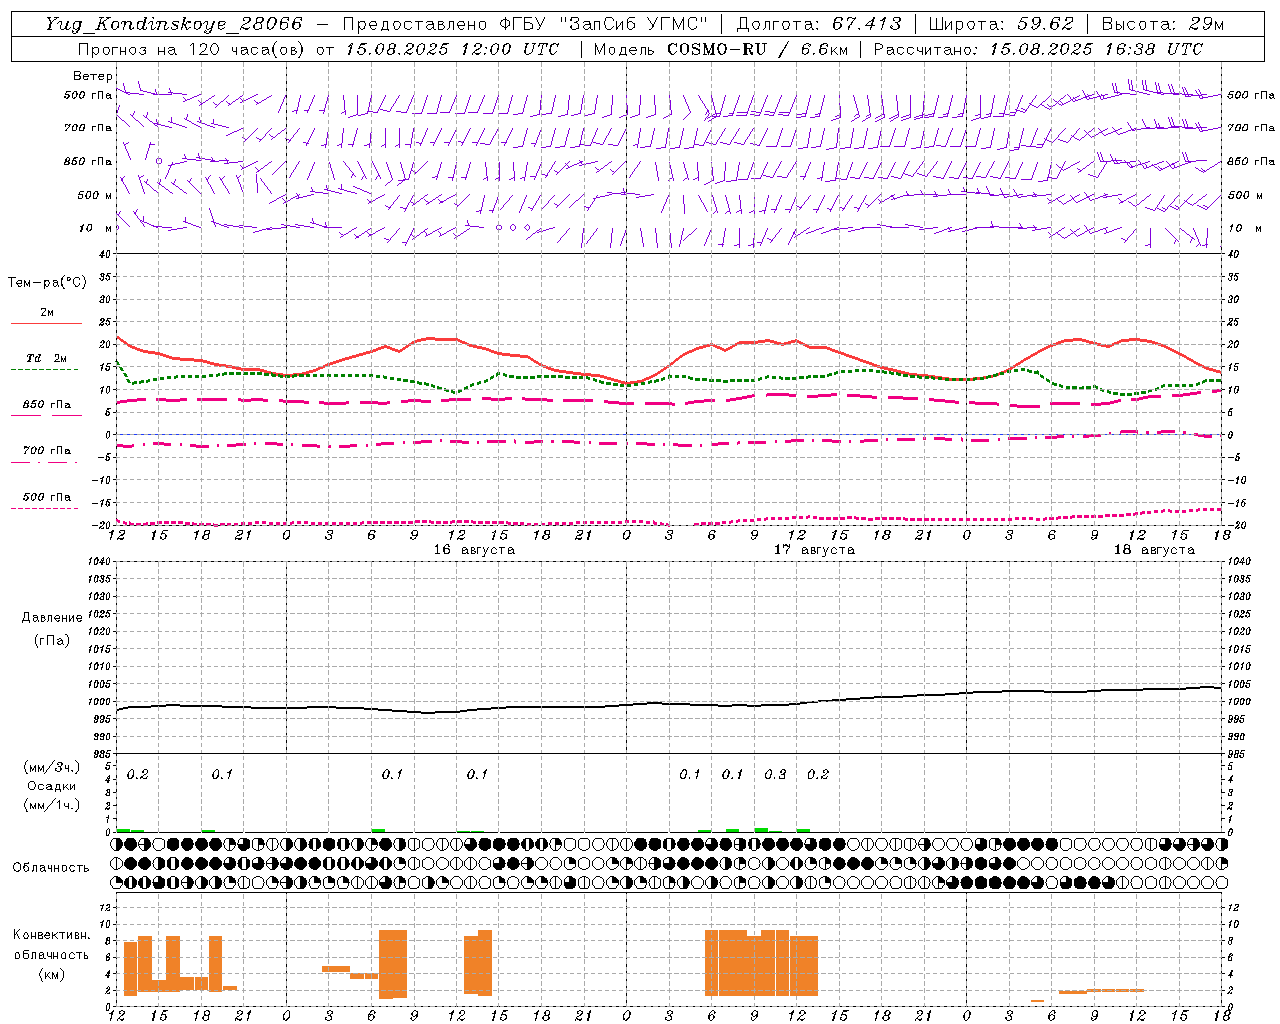Click the model name COSMO-RU
Image resolution: width=1280 pixels, height=1024 pixels.
717,49
